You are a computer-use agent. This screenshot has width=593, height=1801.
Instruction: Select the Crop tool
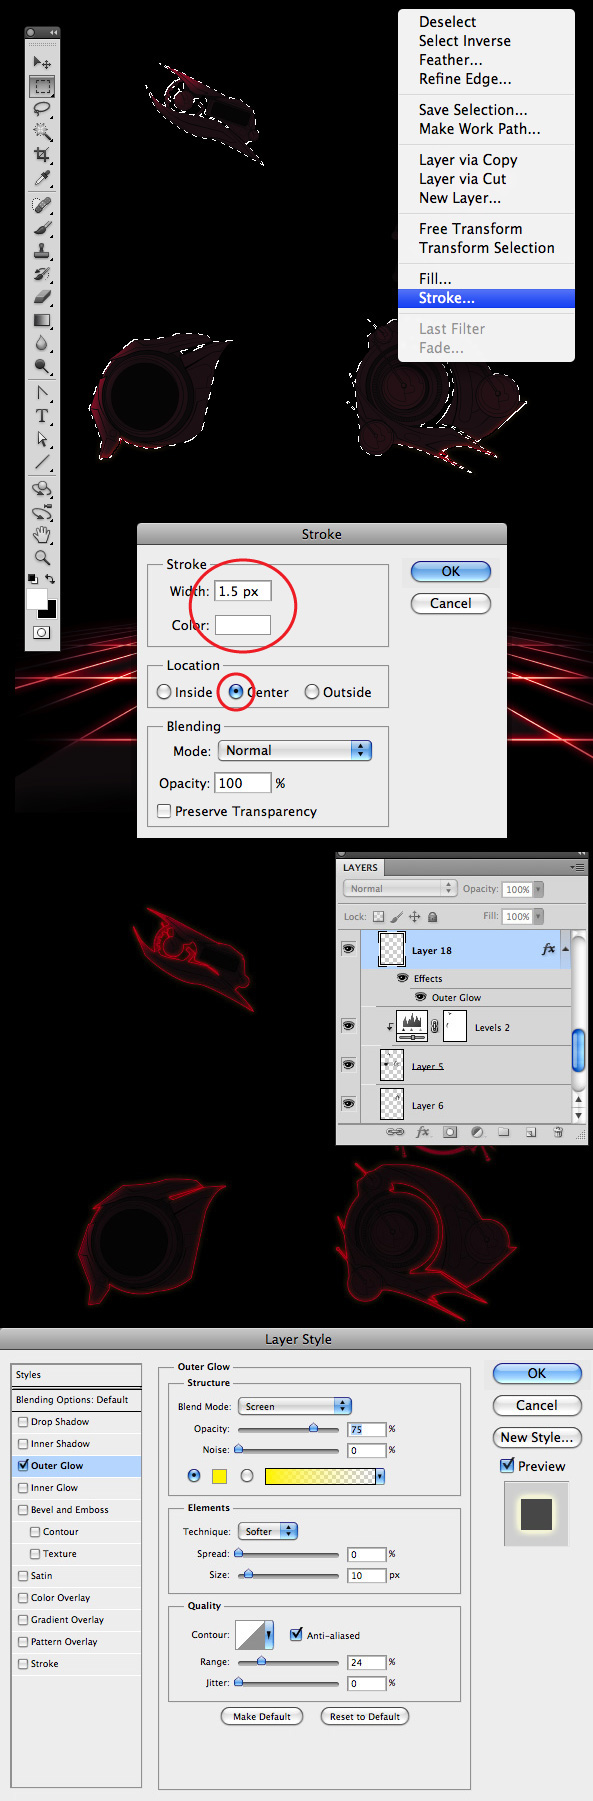(42, 154)
